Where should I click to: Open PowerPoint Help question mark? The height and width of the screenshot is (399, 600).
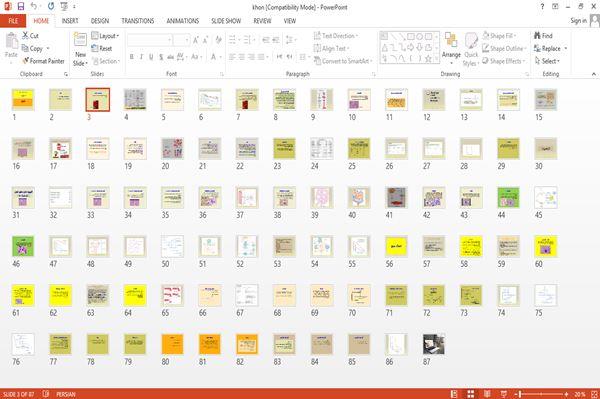point(542,7)
